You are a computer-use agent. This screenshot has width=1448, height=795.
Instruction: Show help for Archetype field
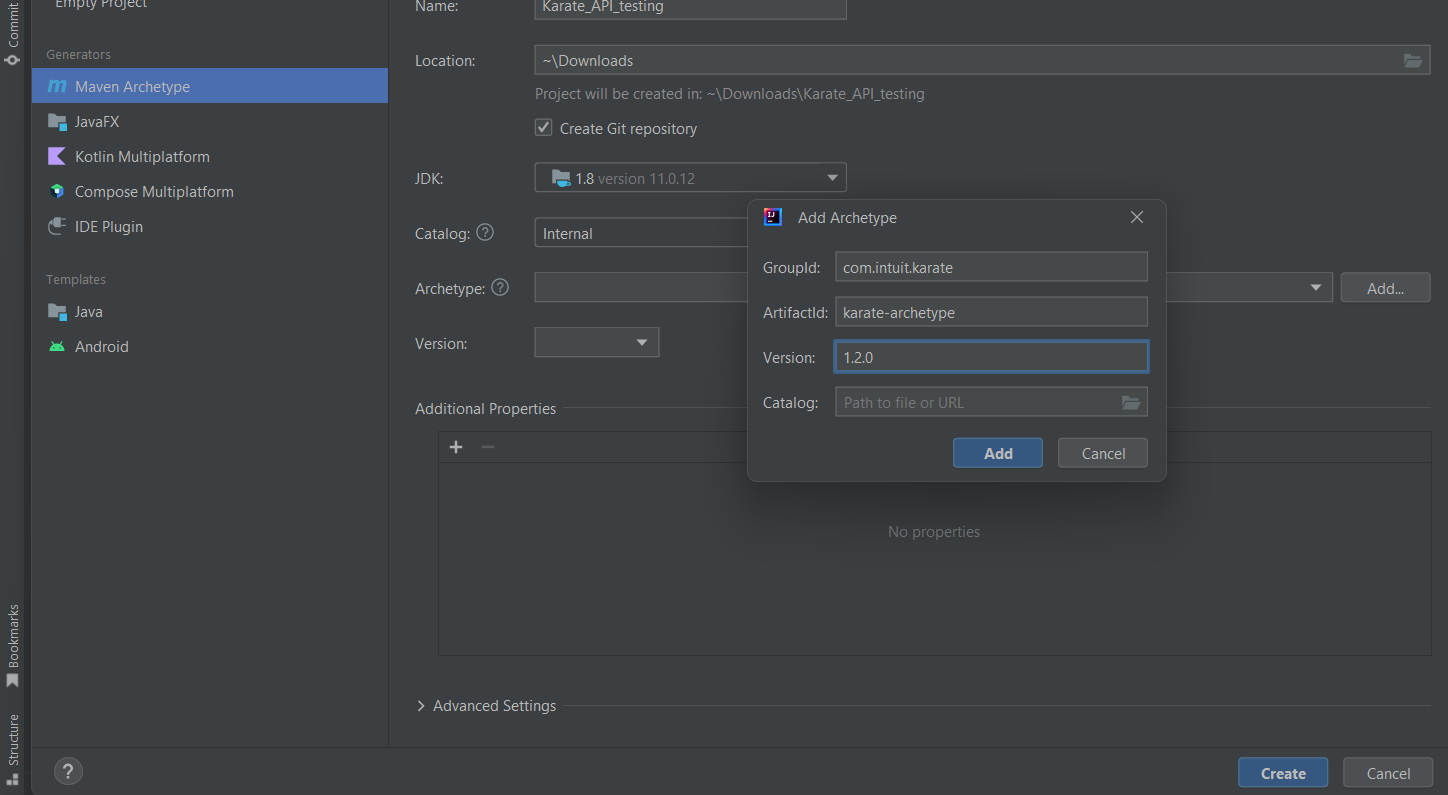(501, 287)
